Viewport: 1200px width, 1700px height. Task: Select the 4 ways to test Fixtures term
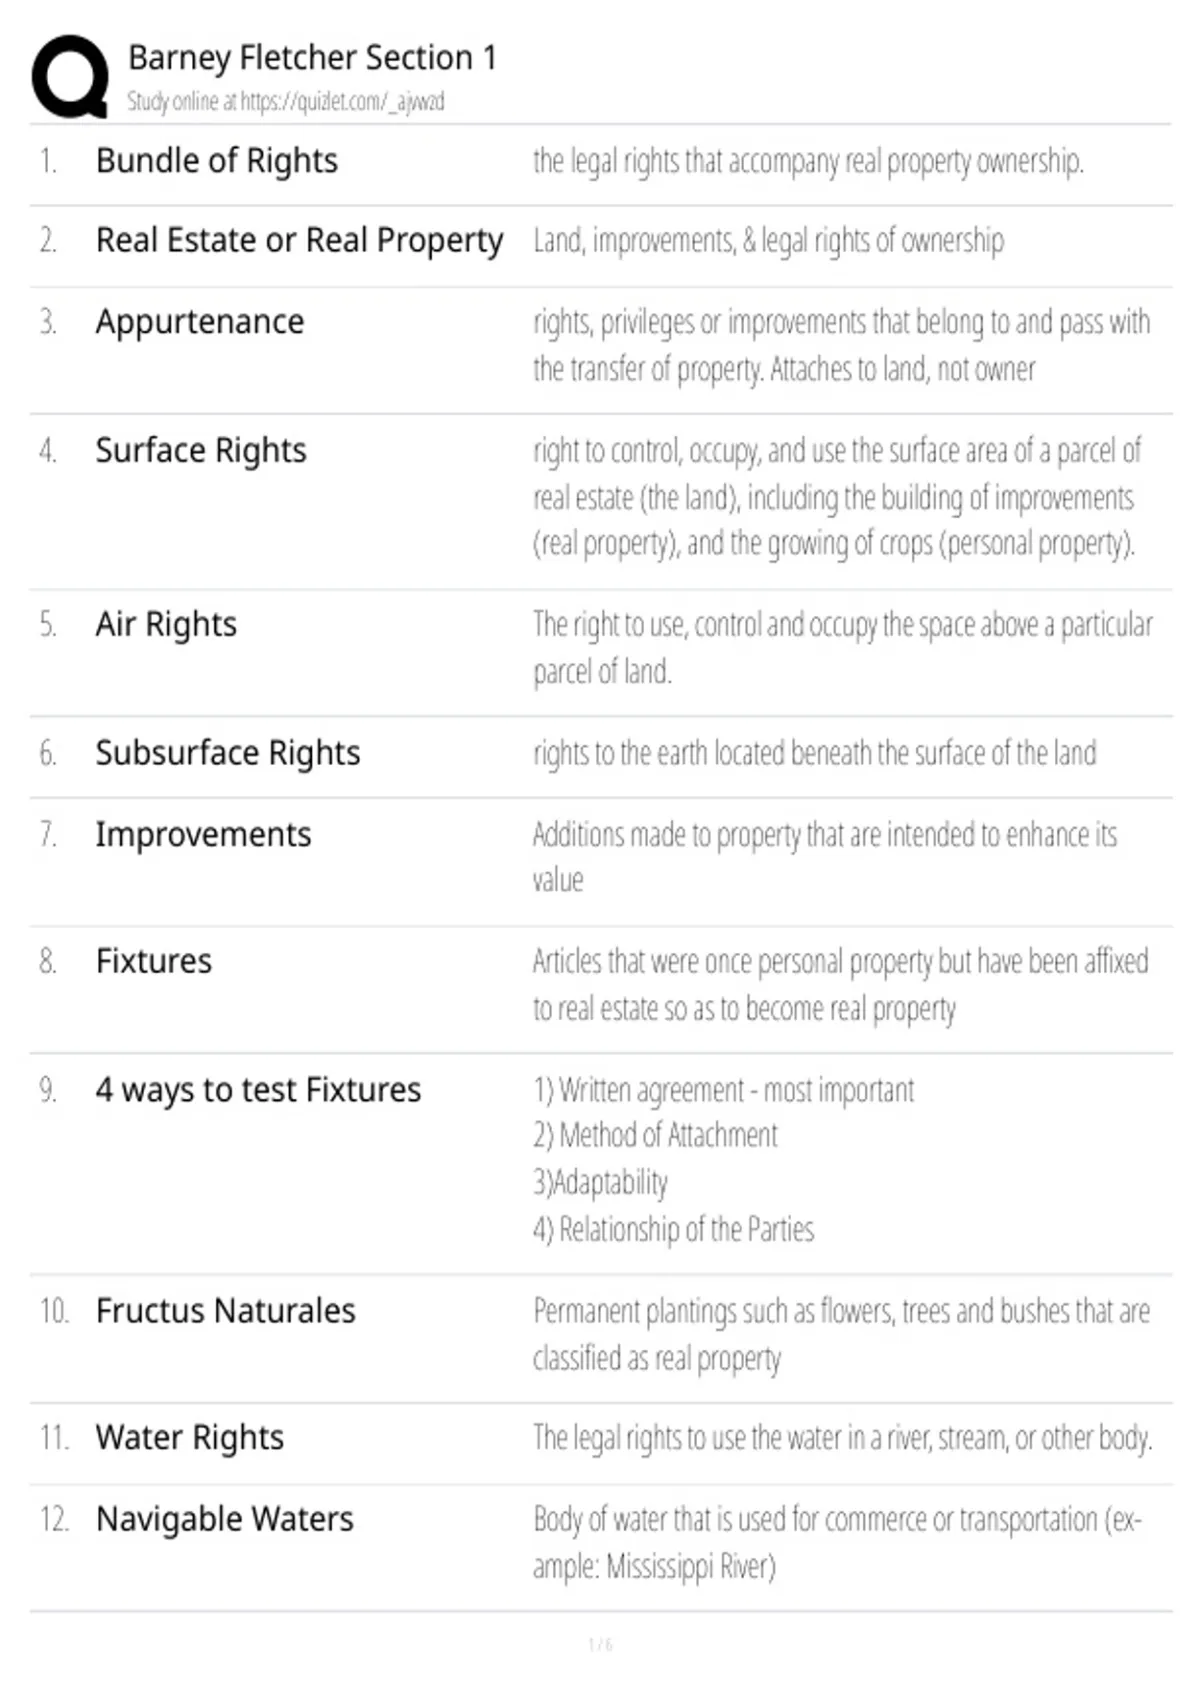(x=258, y=1090)
